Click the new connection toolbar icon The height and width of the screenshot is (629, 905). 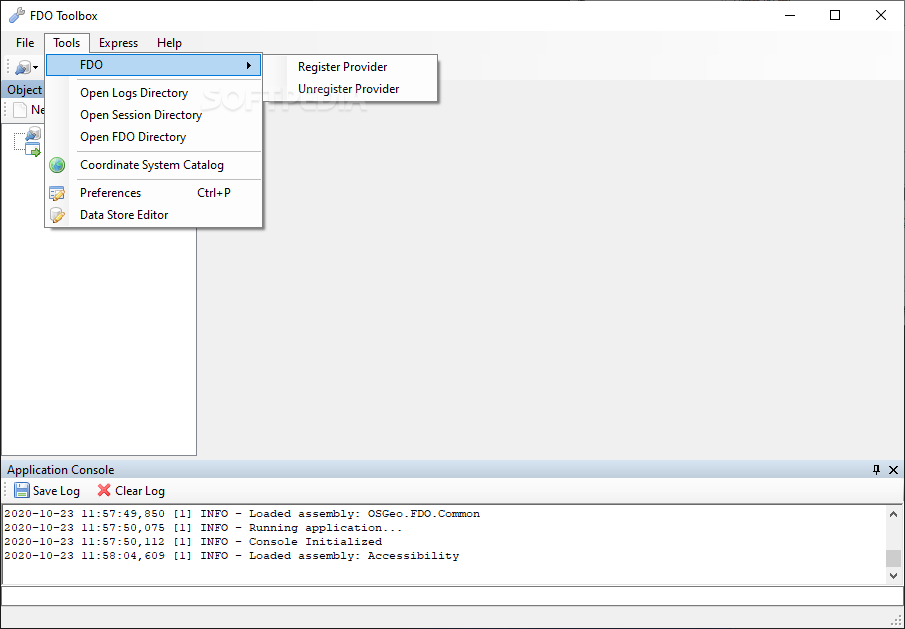click(x=23, y=68)
